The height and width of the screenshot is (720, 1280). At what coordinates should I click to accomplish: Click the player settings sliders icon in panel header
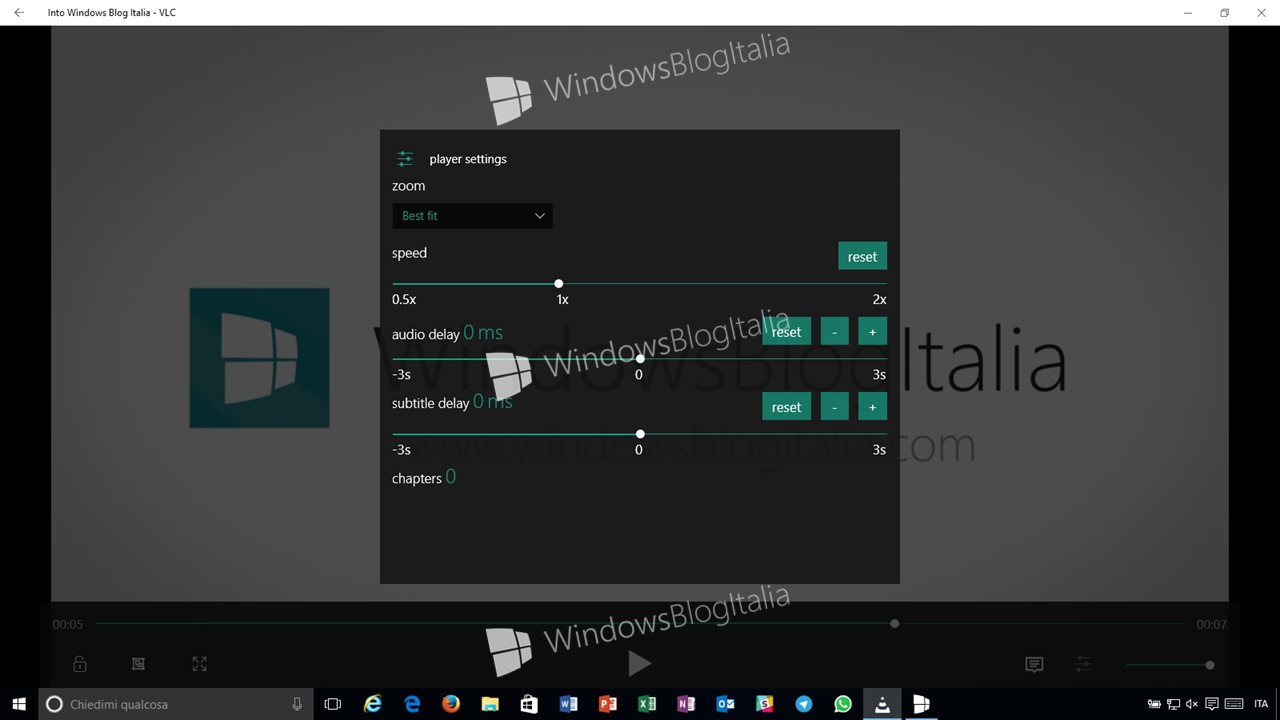405,159
